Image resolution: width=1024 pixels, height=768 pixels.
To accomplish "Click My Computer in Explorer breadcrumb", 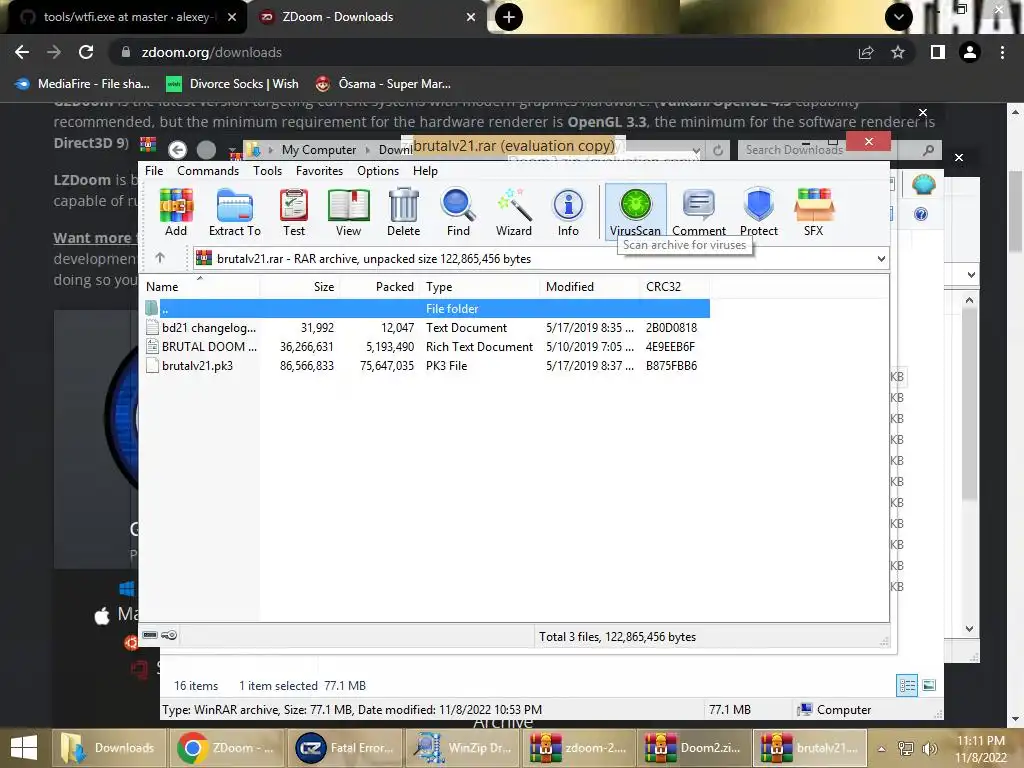I will click(319, 150).
